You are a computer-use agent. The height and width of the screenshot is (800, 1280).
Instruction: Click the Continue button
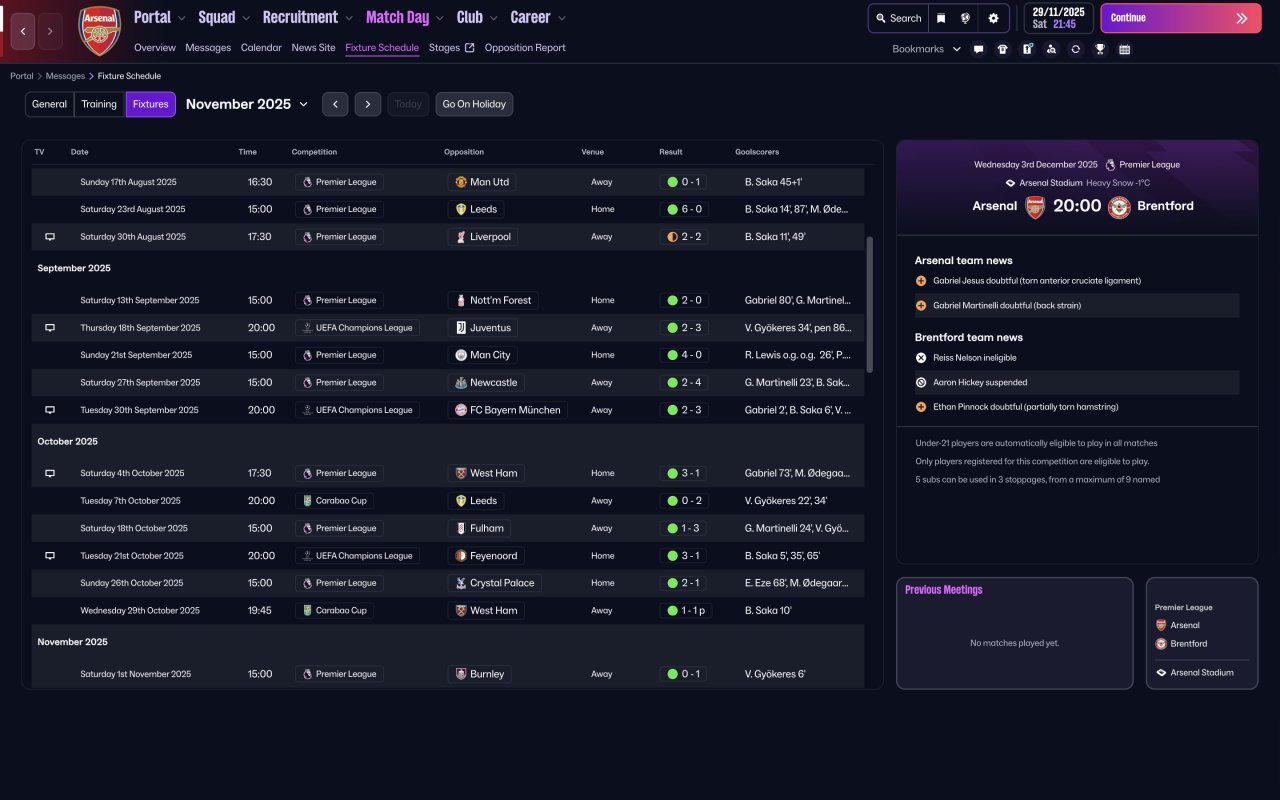(1181, 18)
